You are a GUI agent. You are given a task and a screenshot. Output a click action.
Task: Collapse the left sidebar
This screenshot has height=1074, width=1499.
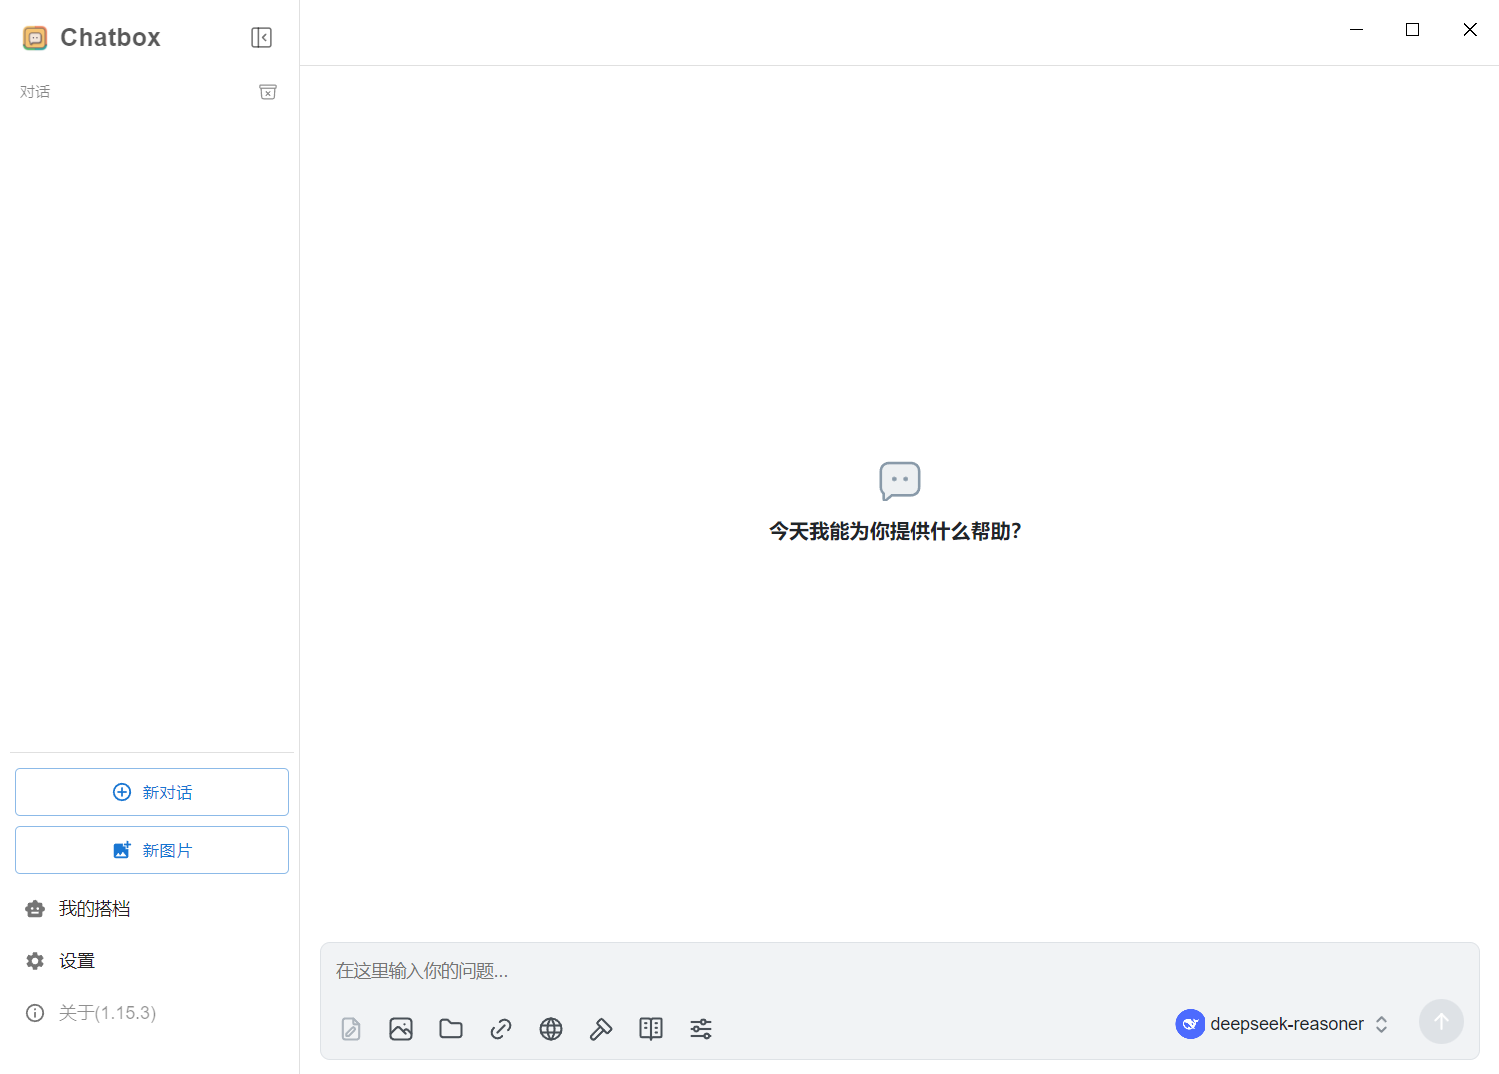pos(261,37)
